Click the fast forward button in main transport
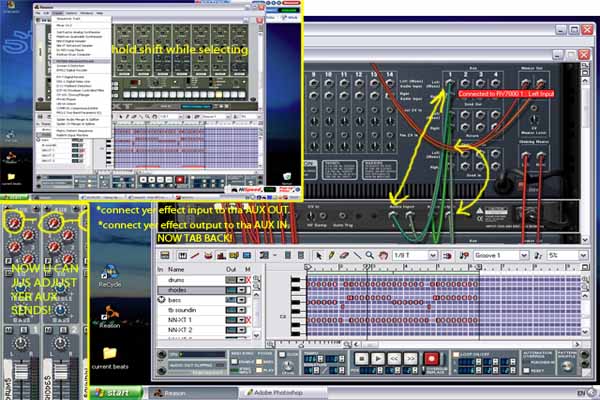Screen dimensions: 600x400 tap(411, 359)
